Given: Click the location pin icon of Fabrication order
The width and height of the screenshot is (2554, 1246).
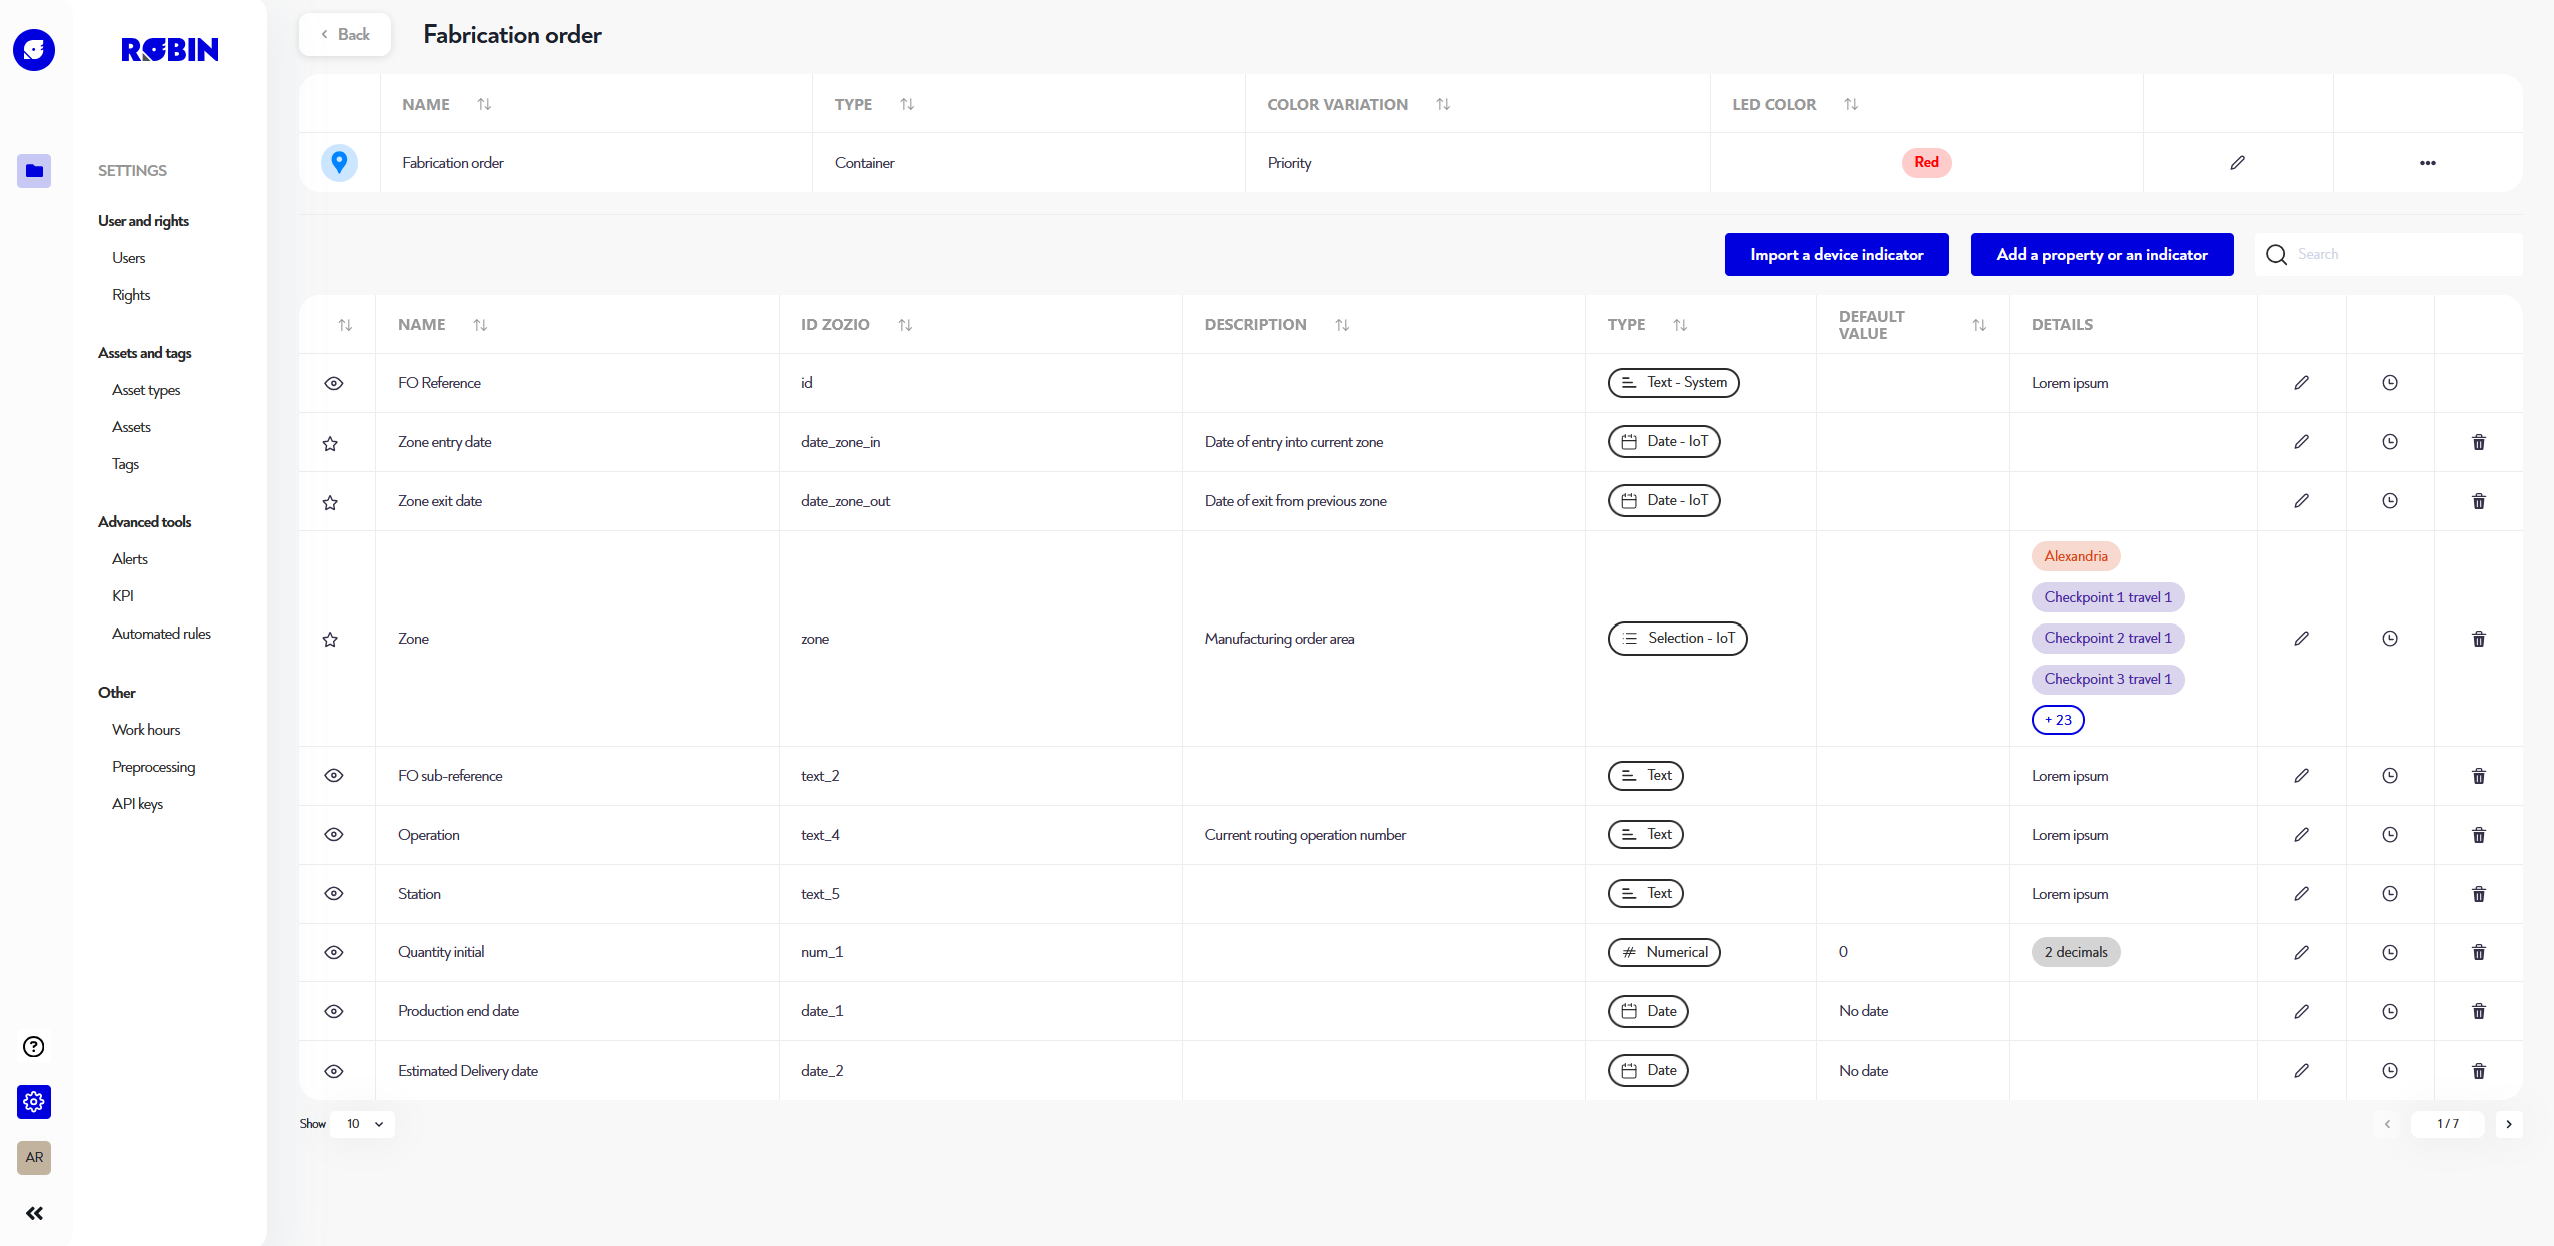Looking at the screenshot, I should 340,162.
